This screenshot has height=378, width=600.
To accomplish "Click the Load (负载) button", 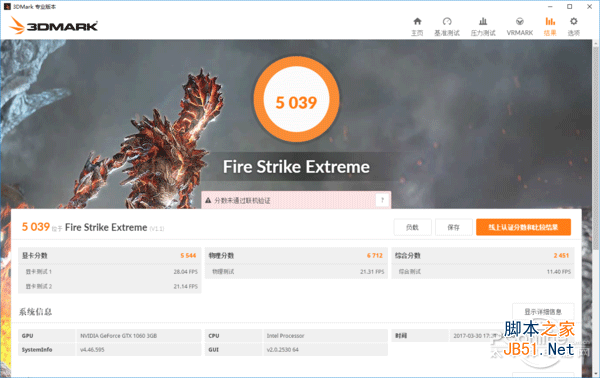I will click(412, 227).
